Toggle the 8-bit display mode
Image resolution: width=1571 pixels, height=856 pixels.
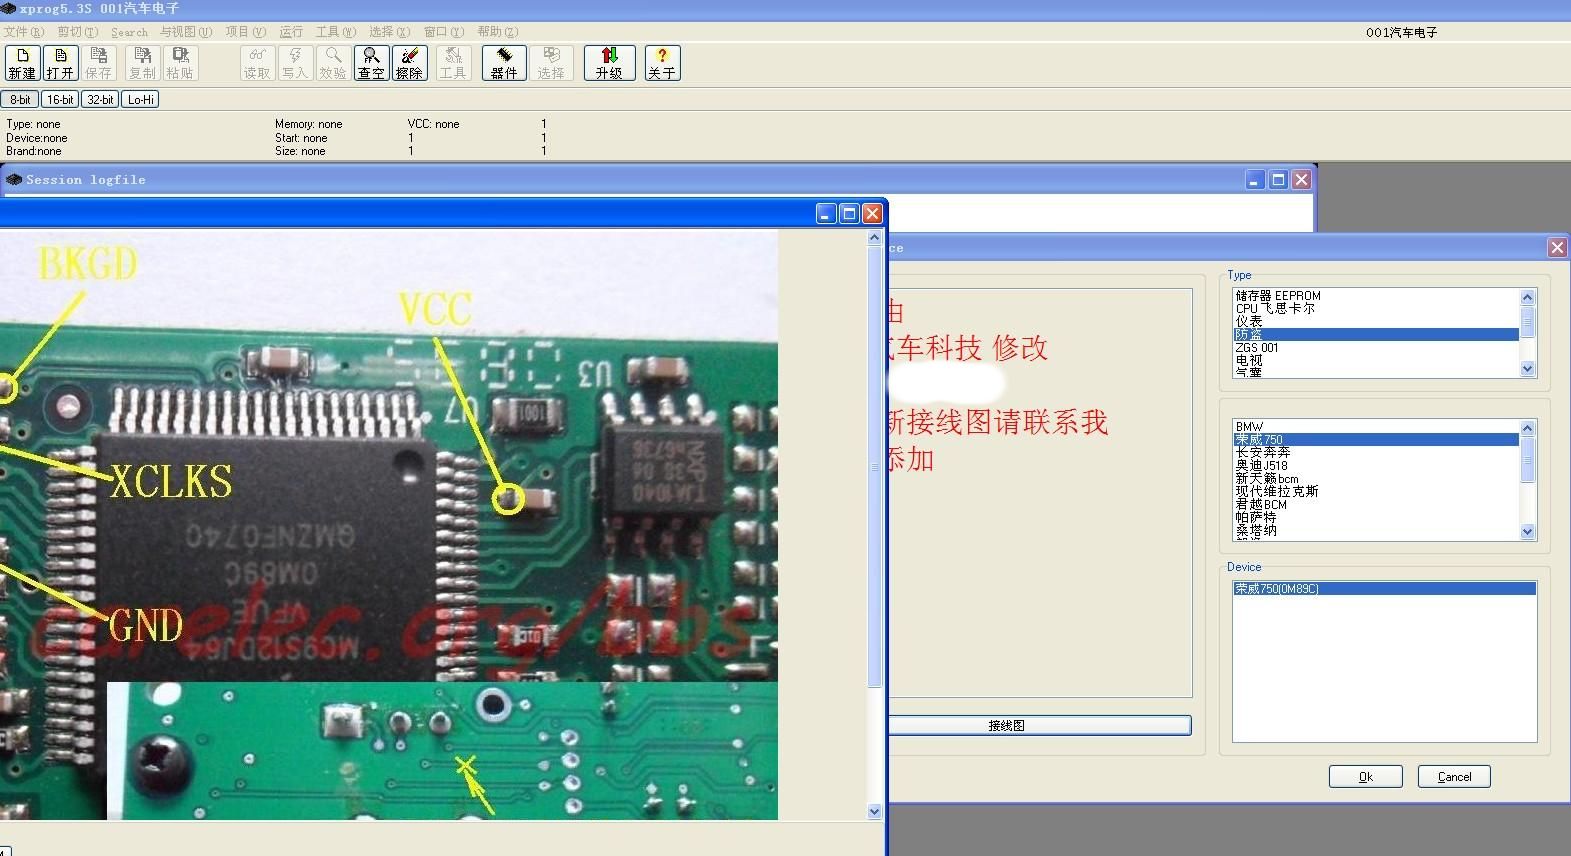coord(20,99)
